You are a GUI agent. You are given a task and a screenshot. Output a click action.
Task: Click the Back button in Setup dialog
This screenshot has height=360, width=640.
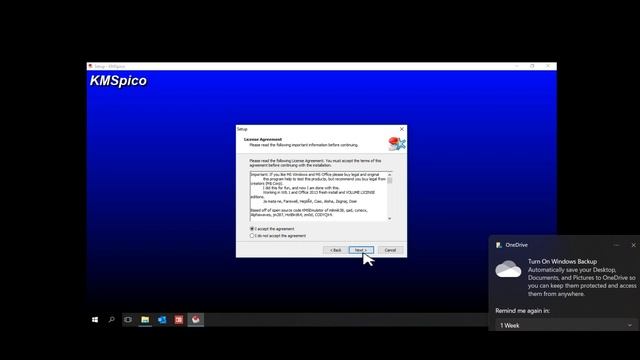pyautogui.click(x=336, y=250)
